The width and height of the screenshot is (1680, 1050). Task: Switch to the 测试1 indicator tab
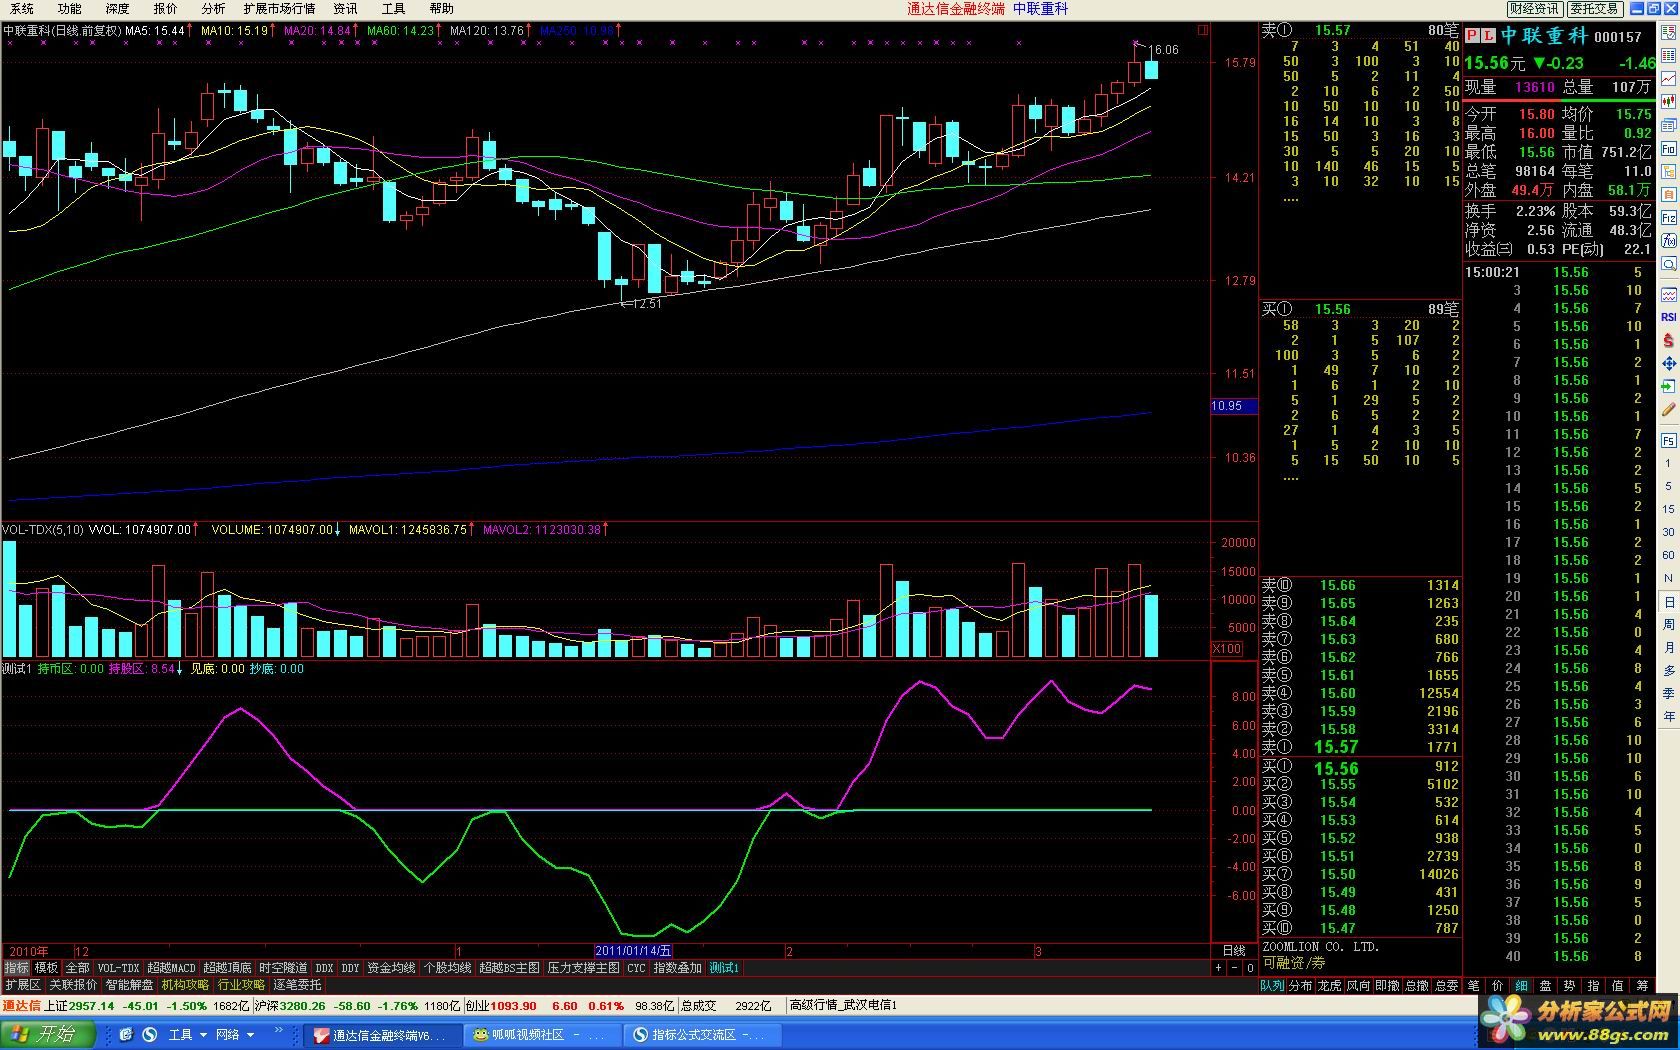(724, 968)
